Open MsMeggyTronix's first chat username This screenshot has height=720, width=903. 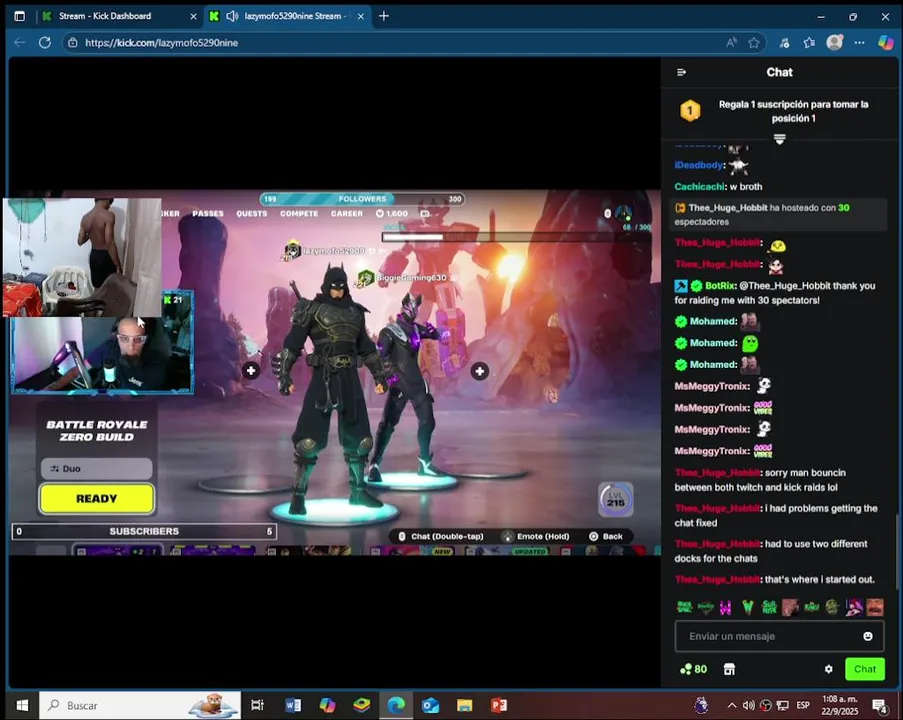712,386
